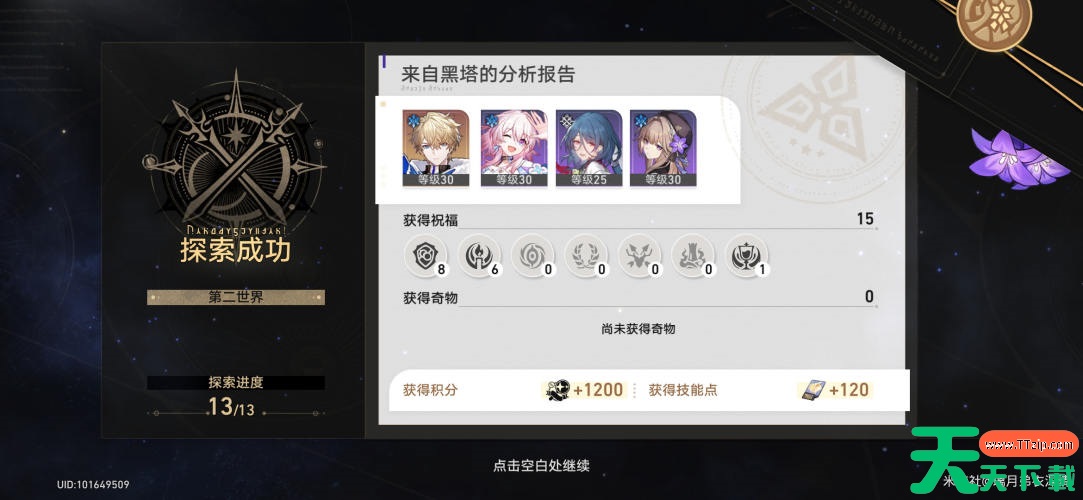Tap 点击空白处继续 to continue
Image resolution: width=1083 pixels, height=500 pixels.
click(x=542, y=466)
